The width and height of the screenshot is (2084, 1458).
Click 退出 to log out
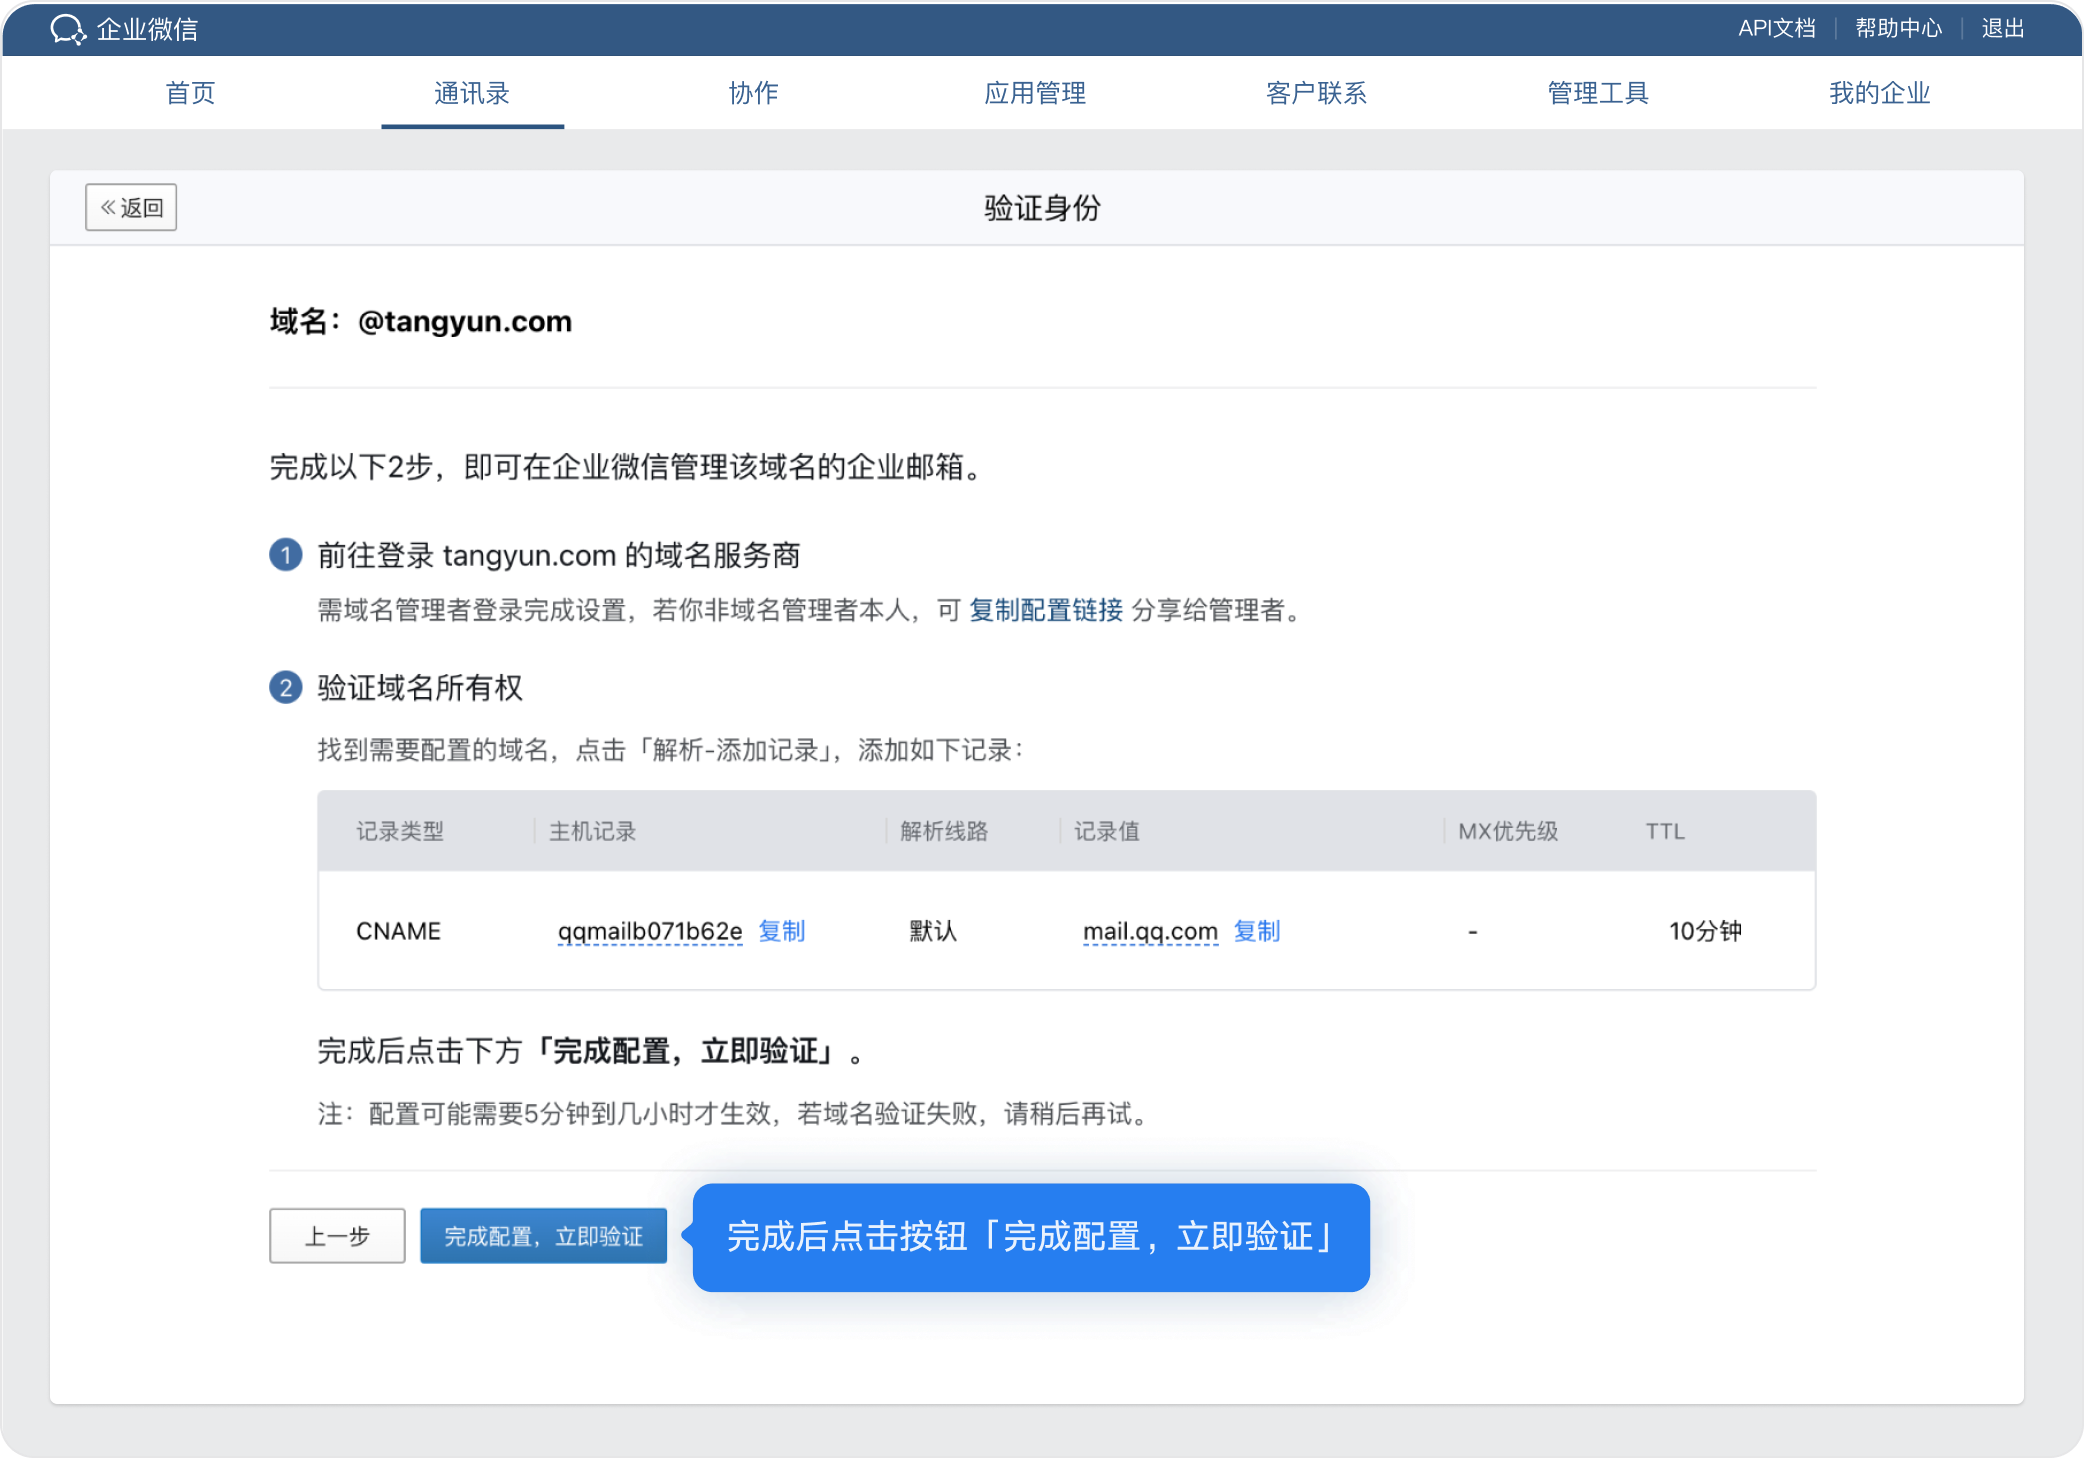(2002, 28)
